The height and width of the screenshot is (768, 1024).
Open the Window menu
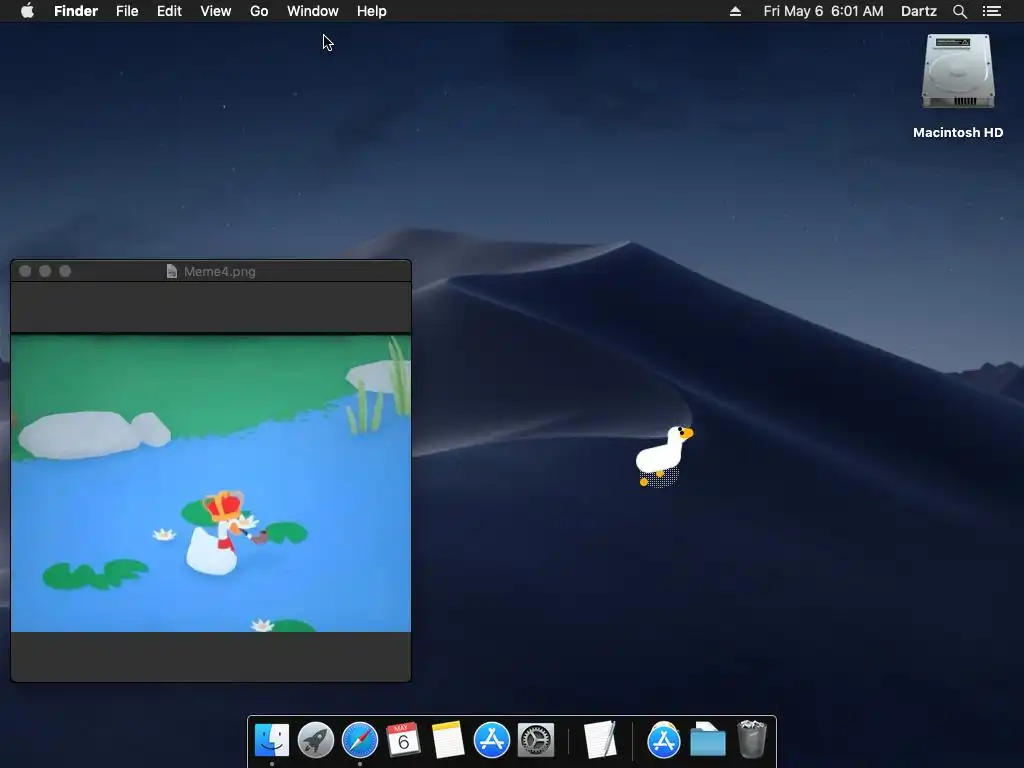tap(313, 11)
